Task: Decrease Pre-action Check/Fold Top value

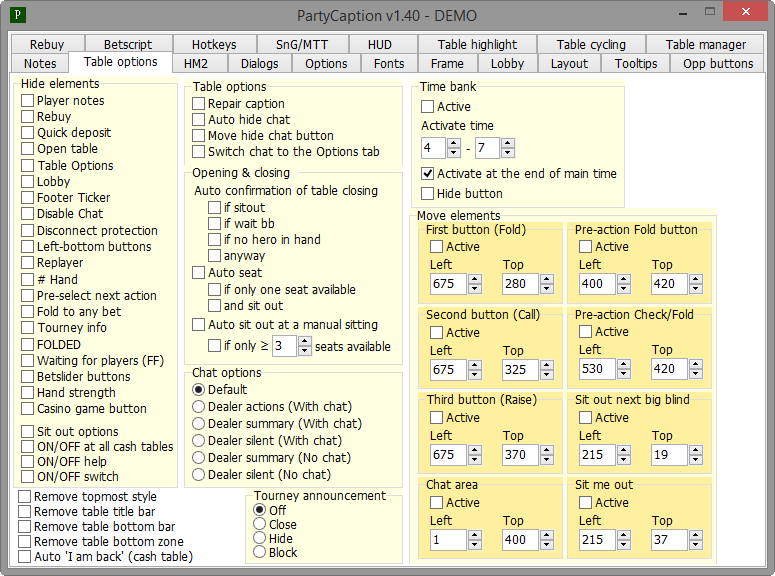Action: click(696, 374)
